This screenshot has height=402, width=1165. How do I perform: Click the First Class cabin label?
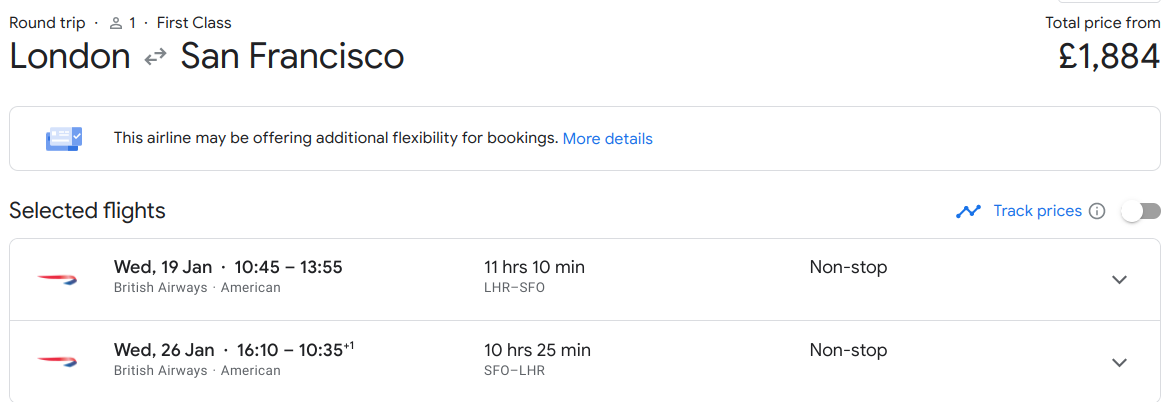(x=194, y=23)
